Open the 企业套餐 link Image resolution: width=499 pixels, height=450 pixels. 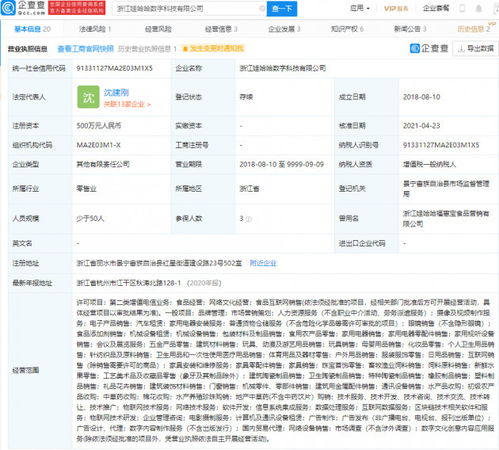point(436,8)
